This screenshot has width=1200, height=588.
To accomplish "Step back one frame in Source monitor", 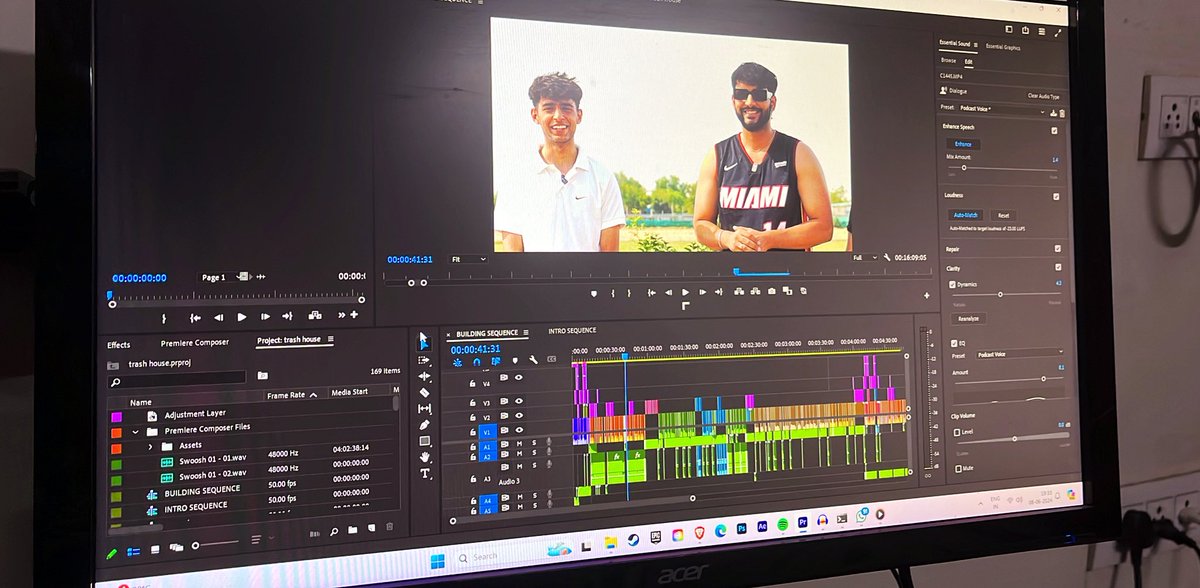I will click(218, 317).
